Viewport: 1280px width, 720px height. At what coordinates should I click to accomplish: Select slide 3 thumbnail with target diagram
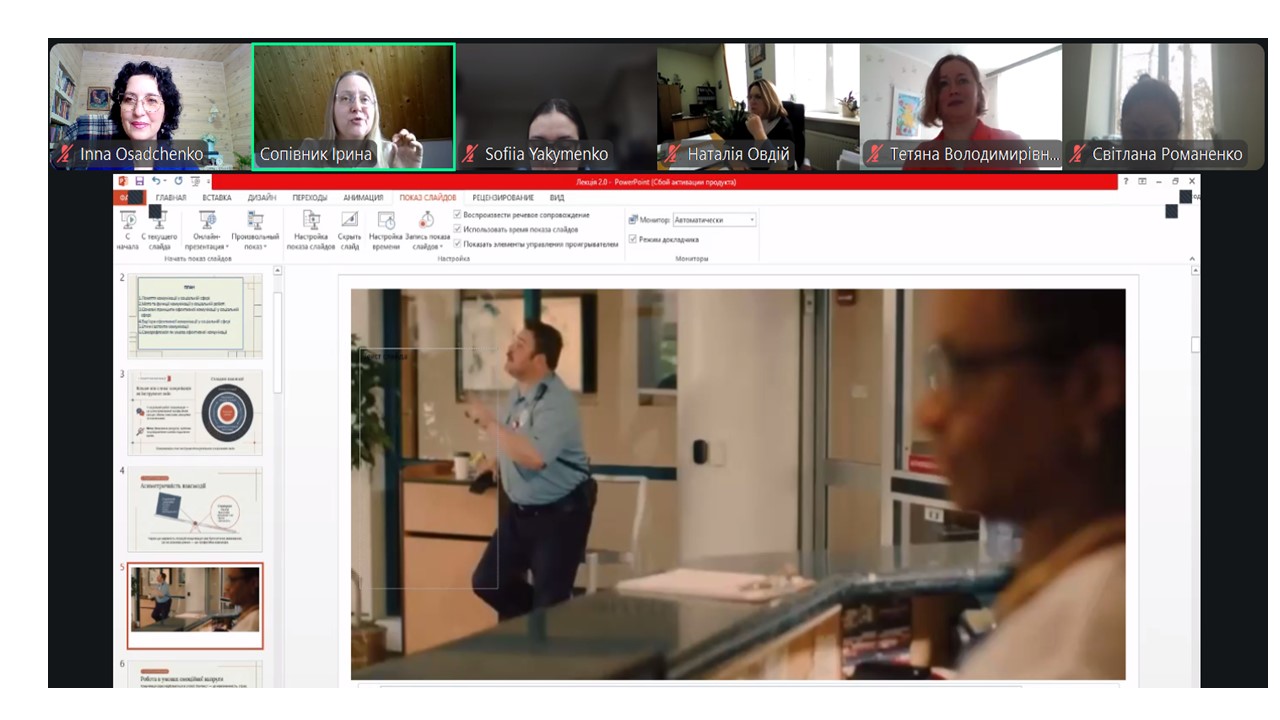[x=195, y=412]
